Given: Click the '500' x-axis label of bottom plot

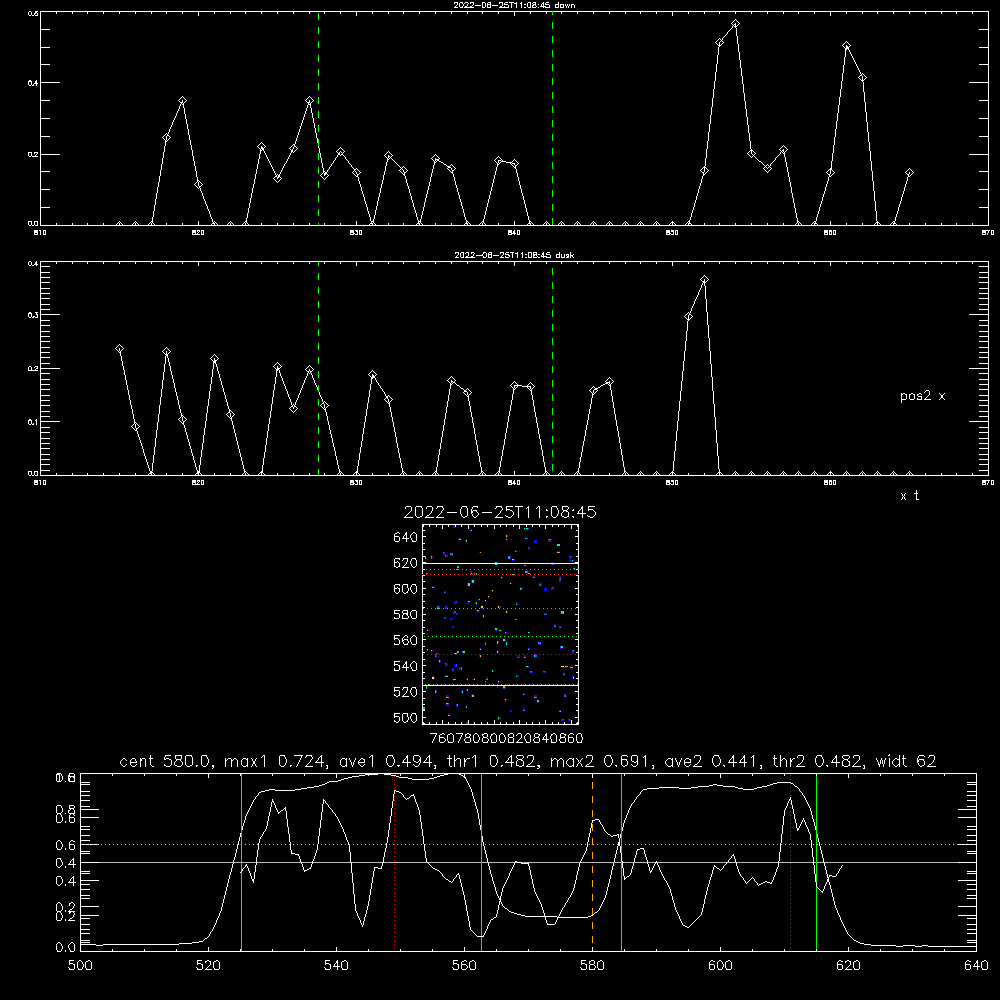Looking at the screenshot, I should pyautogui.click(x=80, y=966).
